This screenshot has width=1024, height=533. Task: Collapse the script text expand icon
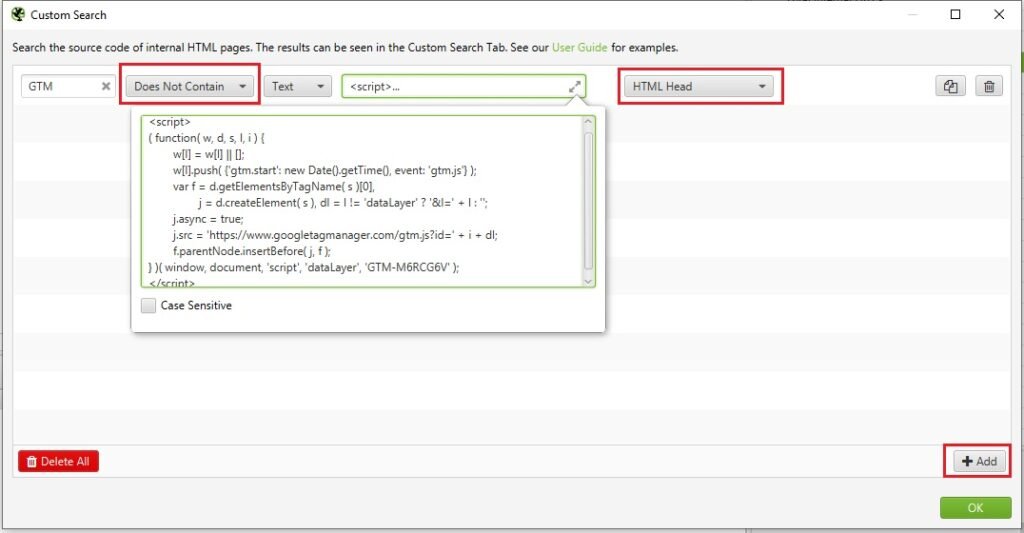tap(574, 87)
